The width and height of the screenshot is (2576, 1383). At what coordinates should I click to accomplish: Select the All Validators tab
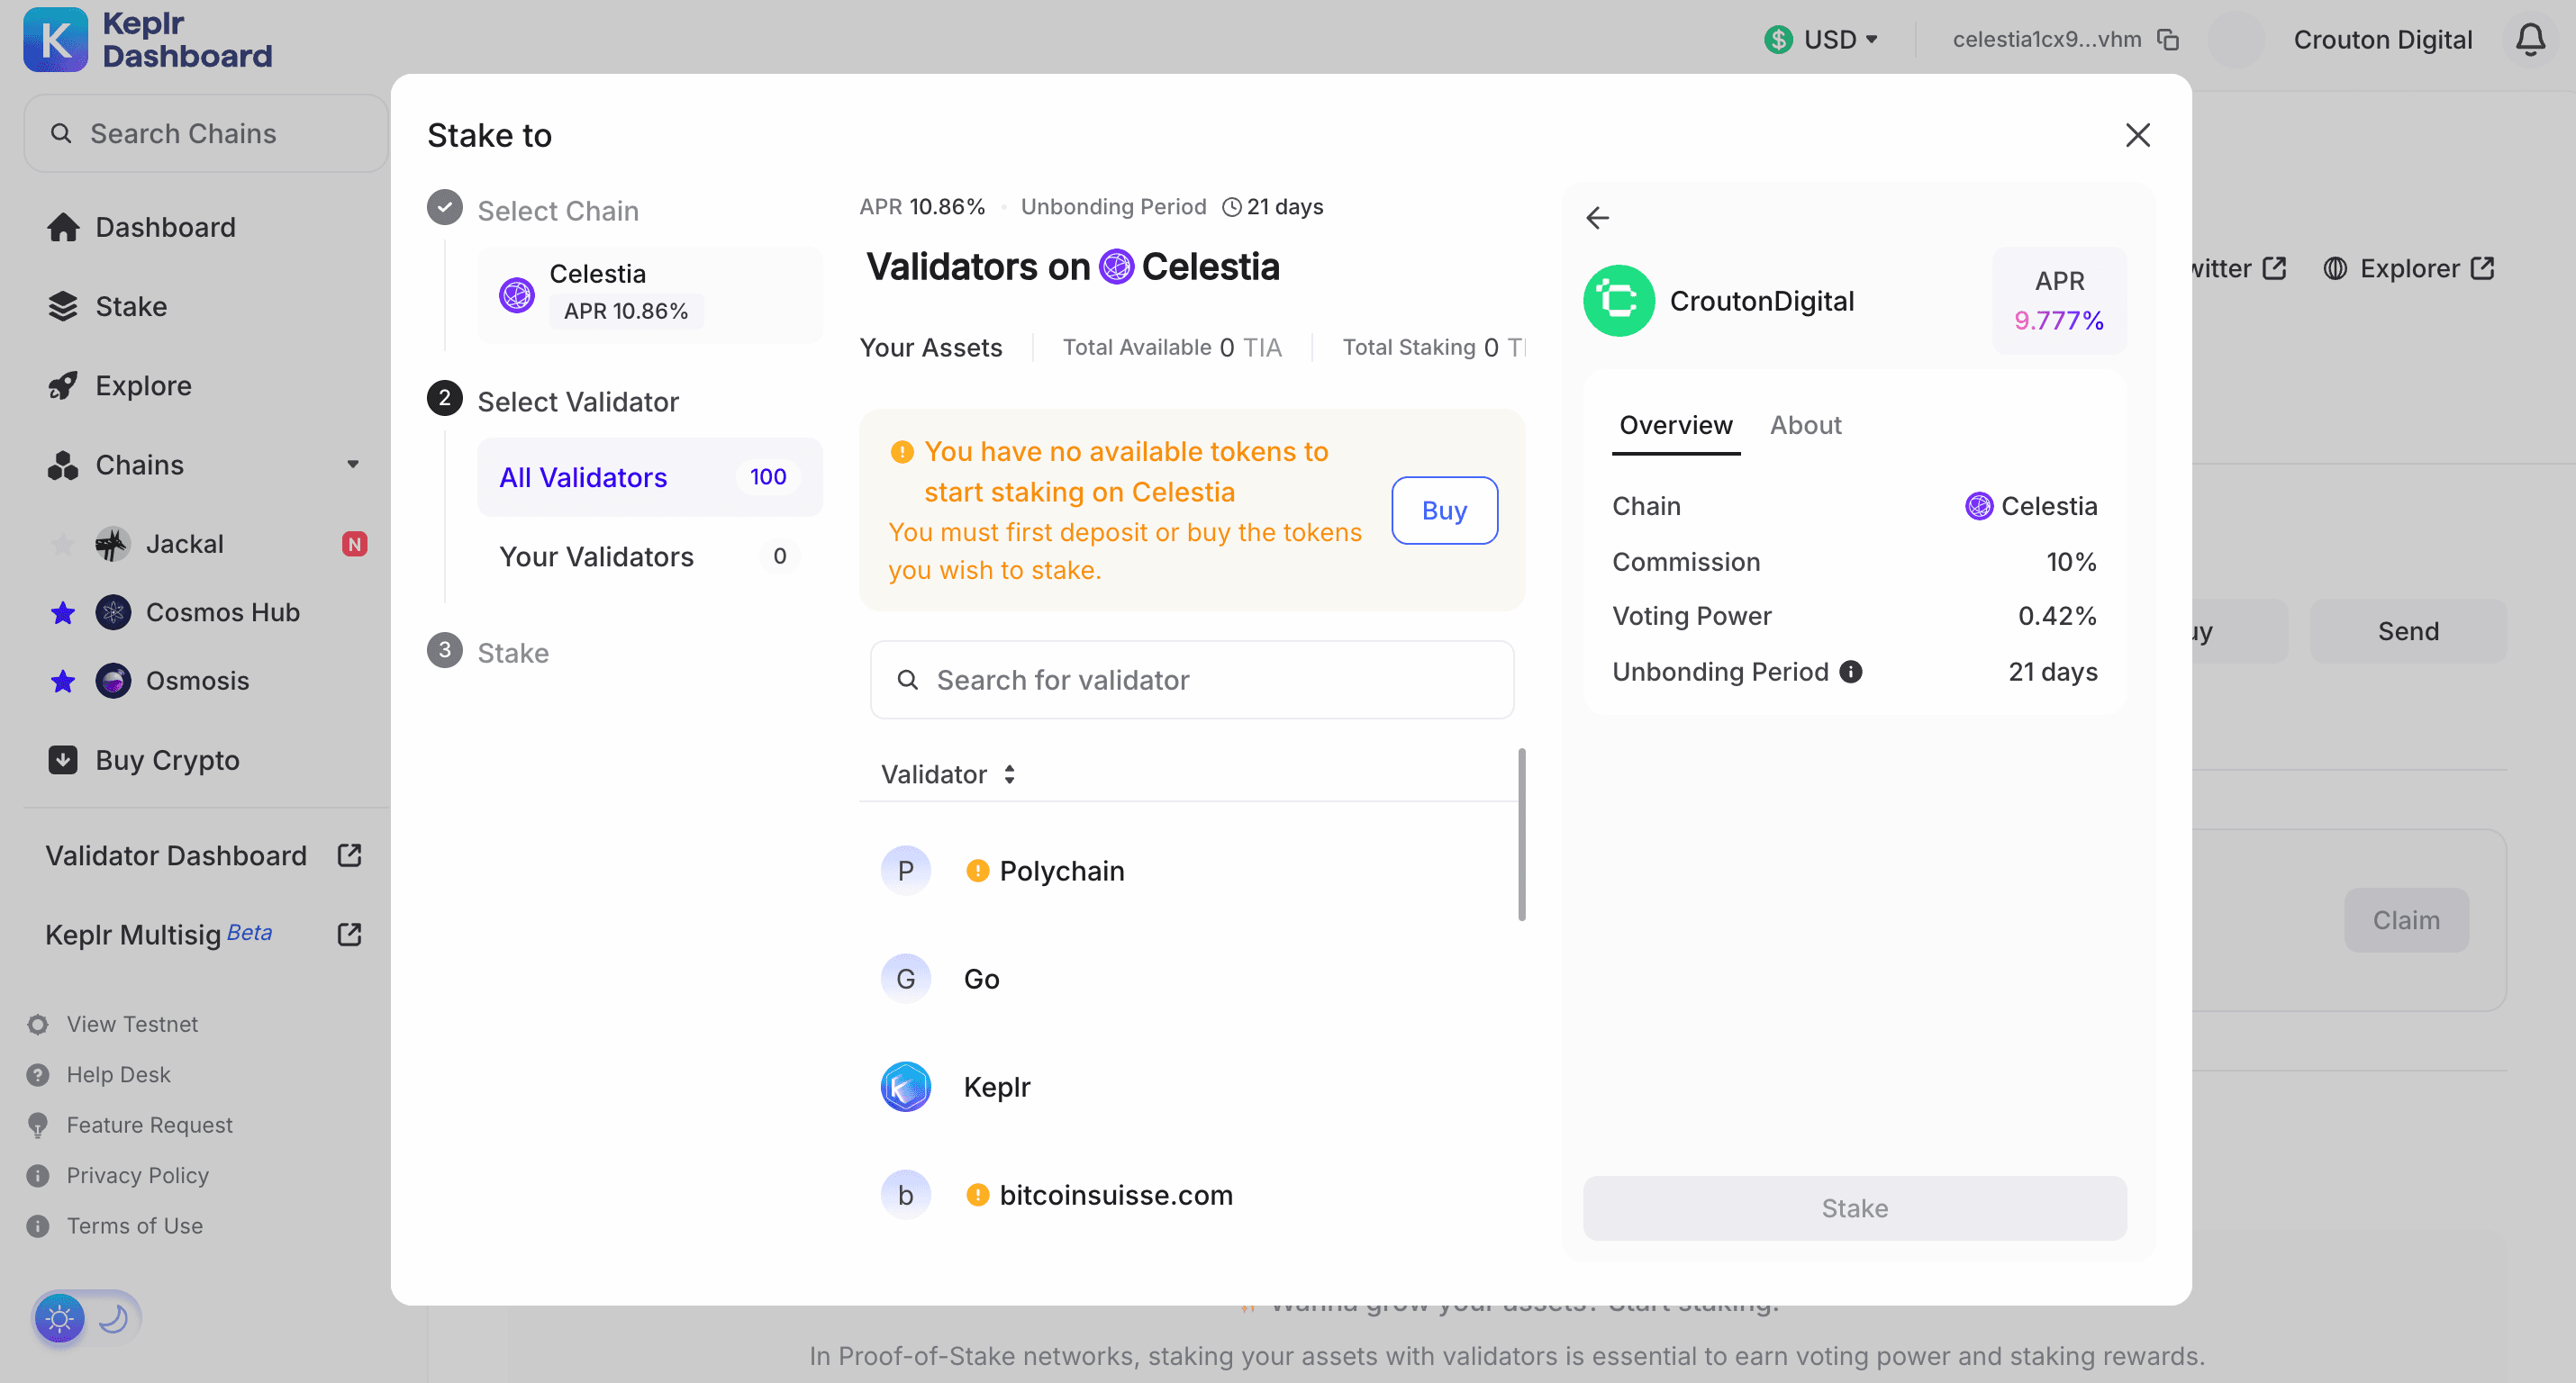coord(649,477)
